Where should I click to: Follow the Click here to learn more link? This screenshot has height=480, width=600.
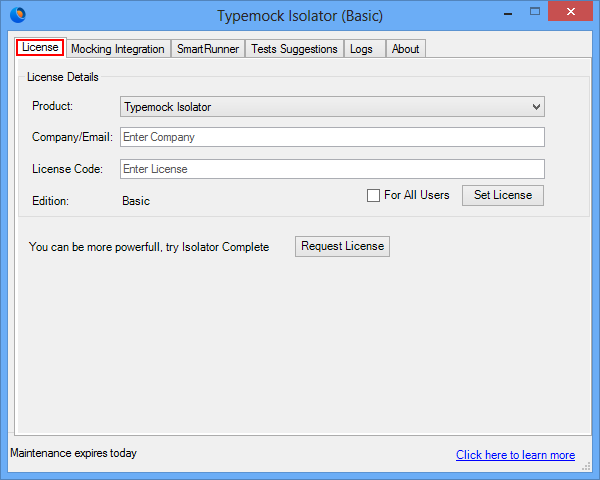tap(515, 455)
